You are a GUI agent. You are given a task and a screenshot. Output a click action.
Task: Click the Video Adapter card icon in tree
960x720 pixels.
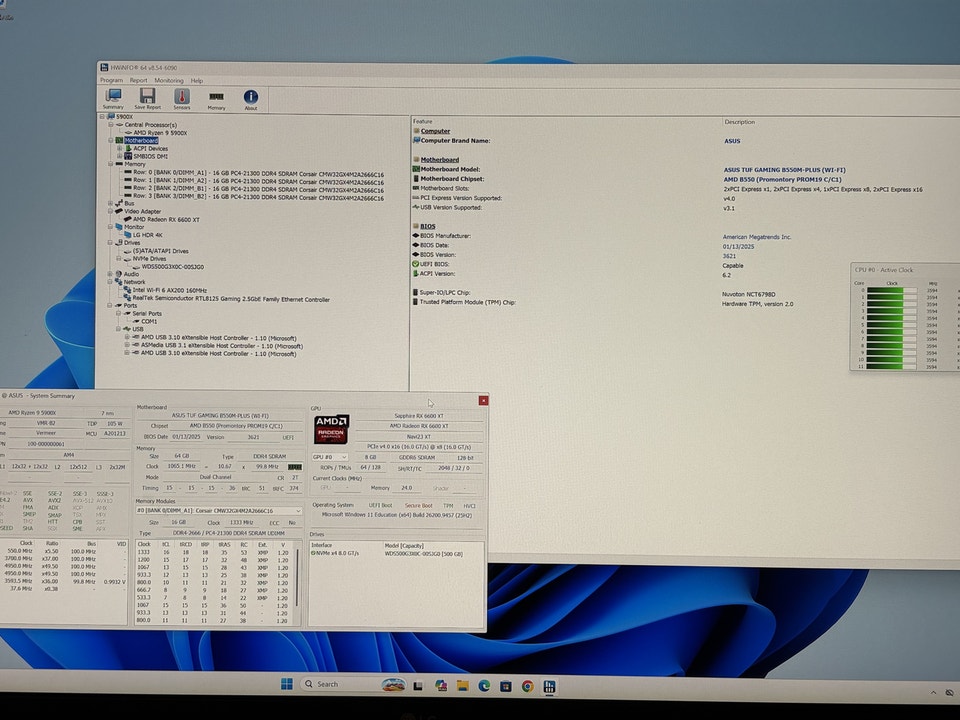[119, 211]
